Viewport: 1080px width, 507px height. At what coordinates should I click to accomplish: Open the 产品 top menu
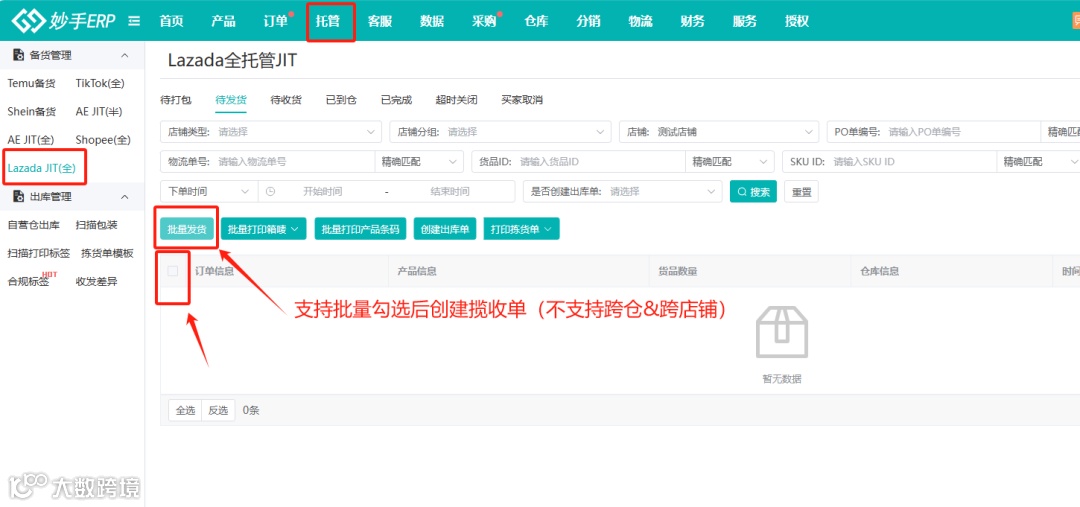click(223, 21)
